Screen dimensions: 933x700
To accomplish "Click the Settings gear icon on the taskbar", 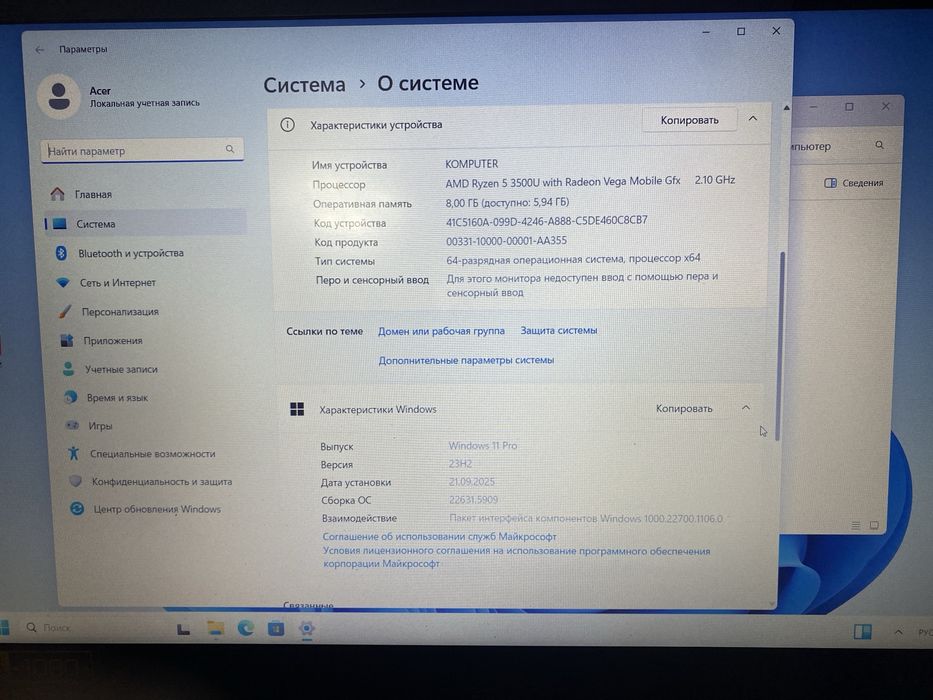I will point(306,629).
